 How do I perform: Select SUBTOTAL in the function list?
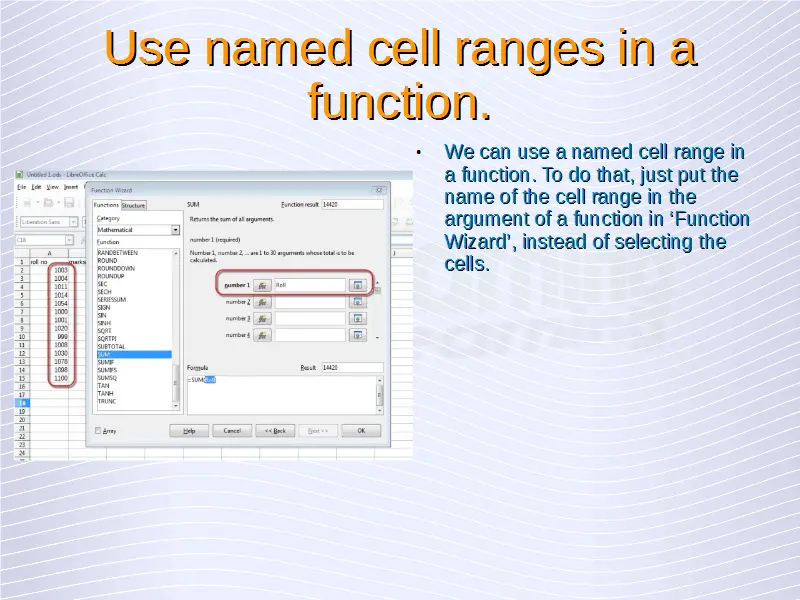coord(111,347)
